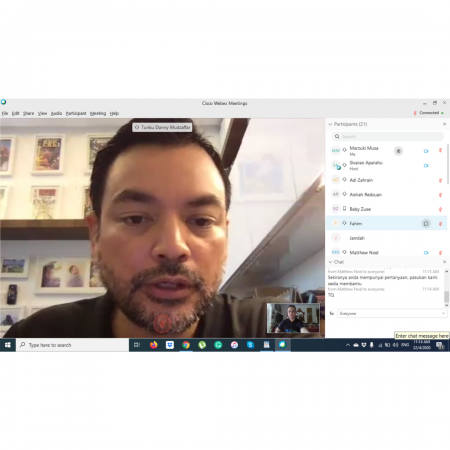Screen dimensions: 450x450
Task: Open the chat recipient Everyone dropdown
Action: [x=392, y=313]
